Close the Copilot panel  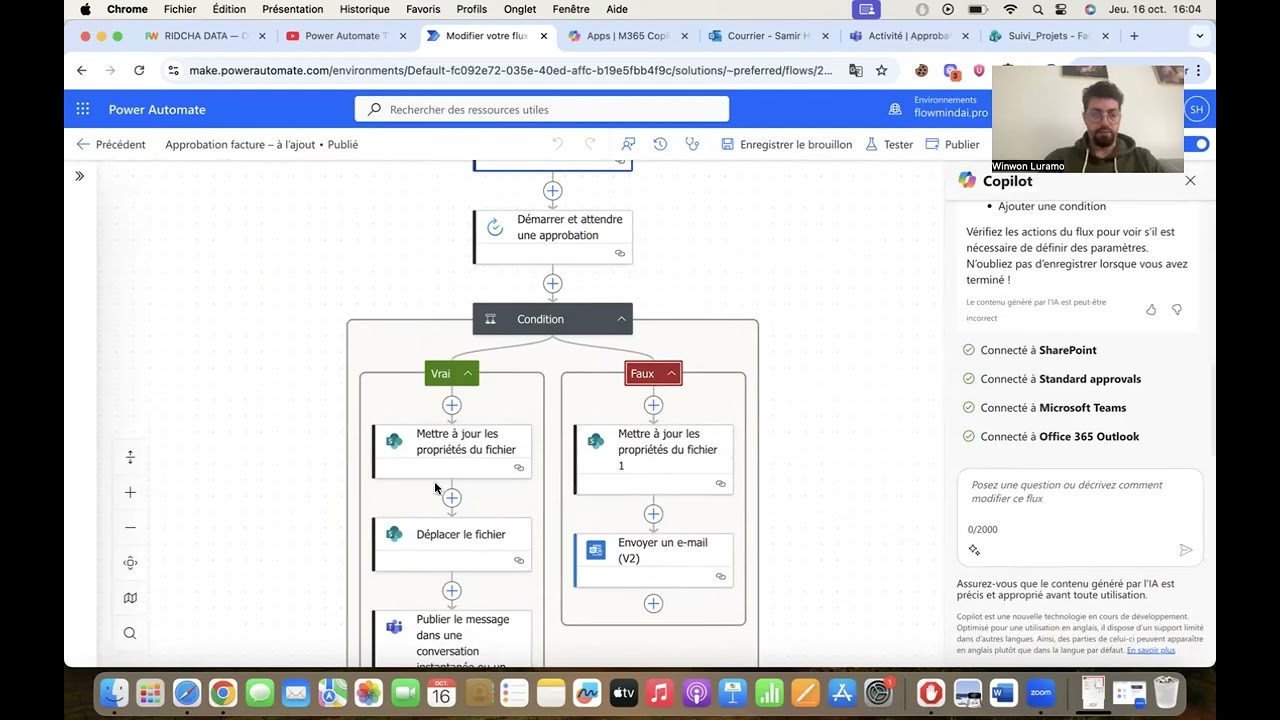[1190, 181]
